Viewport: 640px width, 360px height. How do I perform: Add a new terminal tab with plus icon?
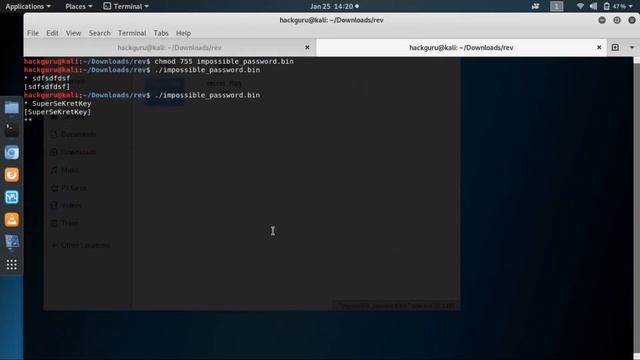[615, 47]
